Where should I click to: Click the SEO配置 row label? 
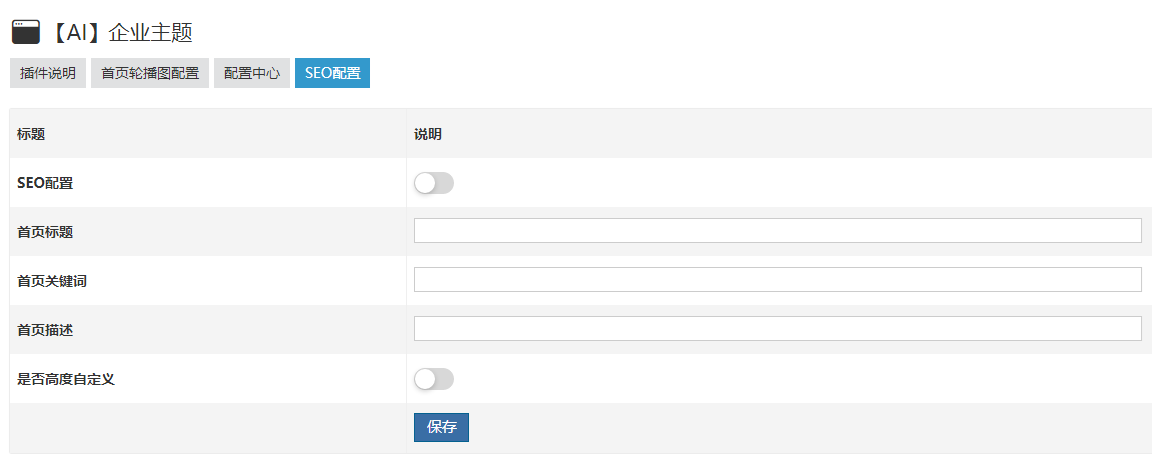coord(45,183)
